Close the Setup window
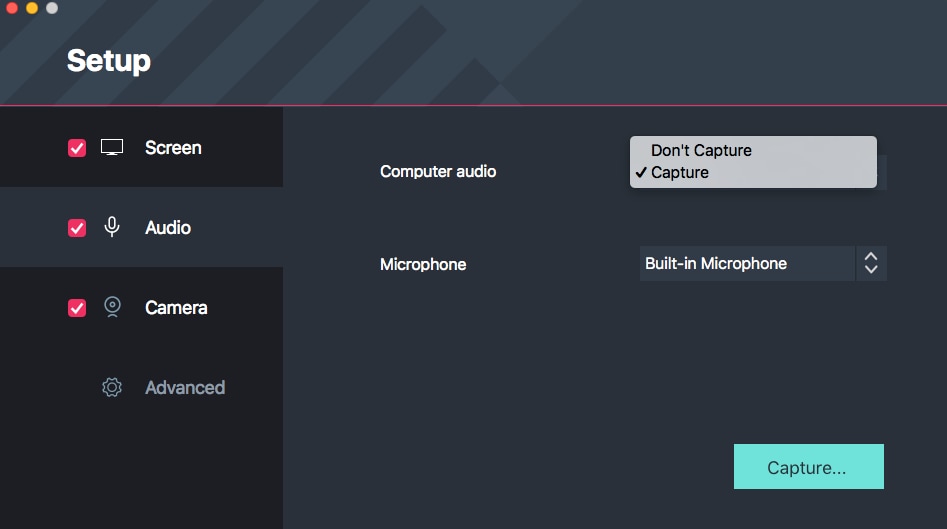Viewport: 947px width, 529px height. (x=12, y=8)
